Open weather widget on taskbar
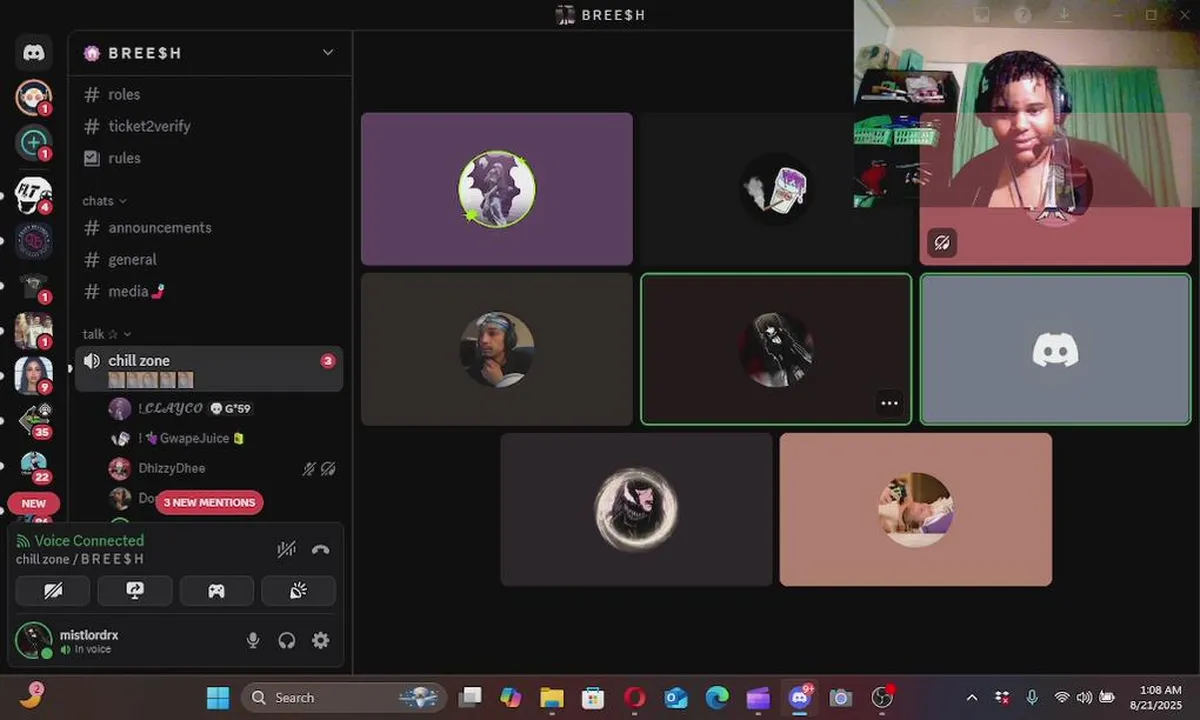1200x720 pixels. [x=31, y=697]
